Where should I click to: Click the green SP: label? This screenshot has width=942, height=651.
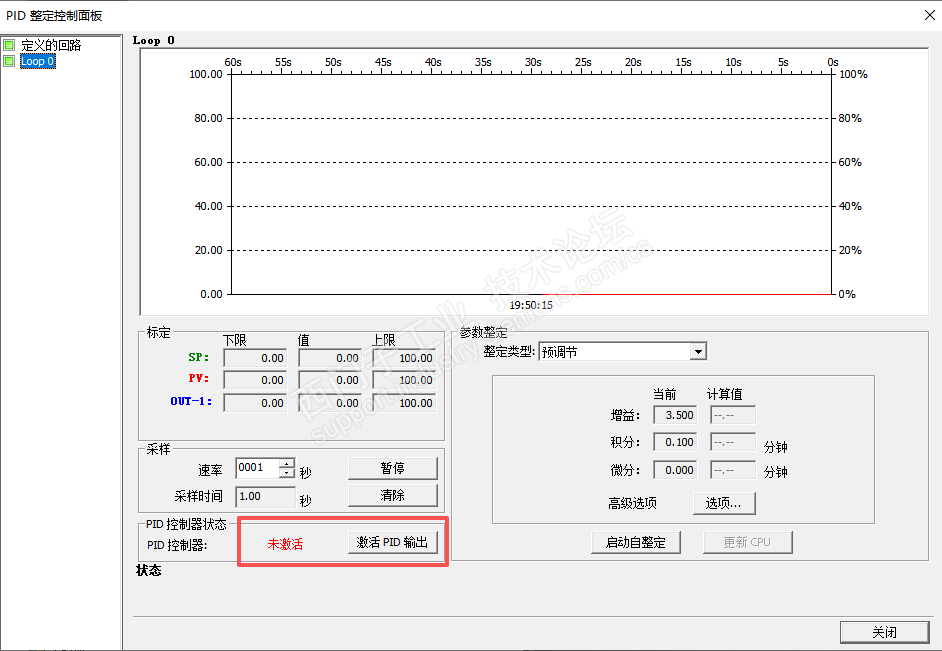(x=199, y=357)
